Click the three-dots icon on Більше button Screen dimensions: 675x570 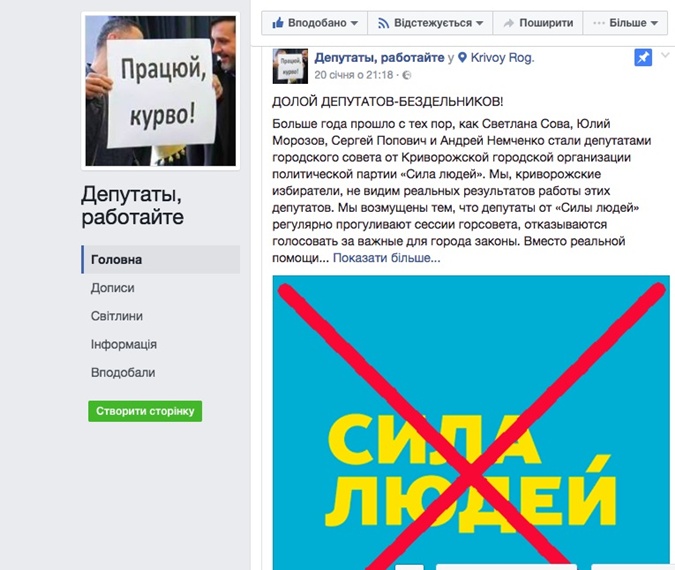[599, 23]
